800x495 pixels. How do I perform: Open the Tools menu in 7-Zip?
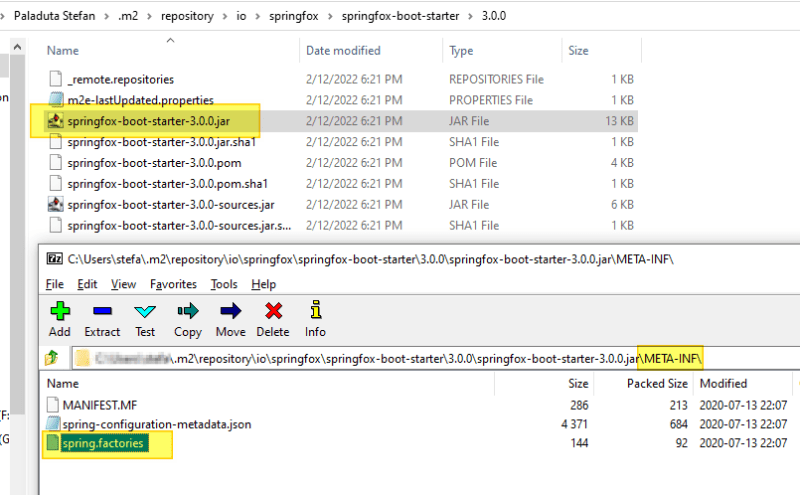pos(224,284)
